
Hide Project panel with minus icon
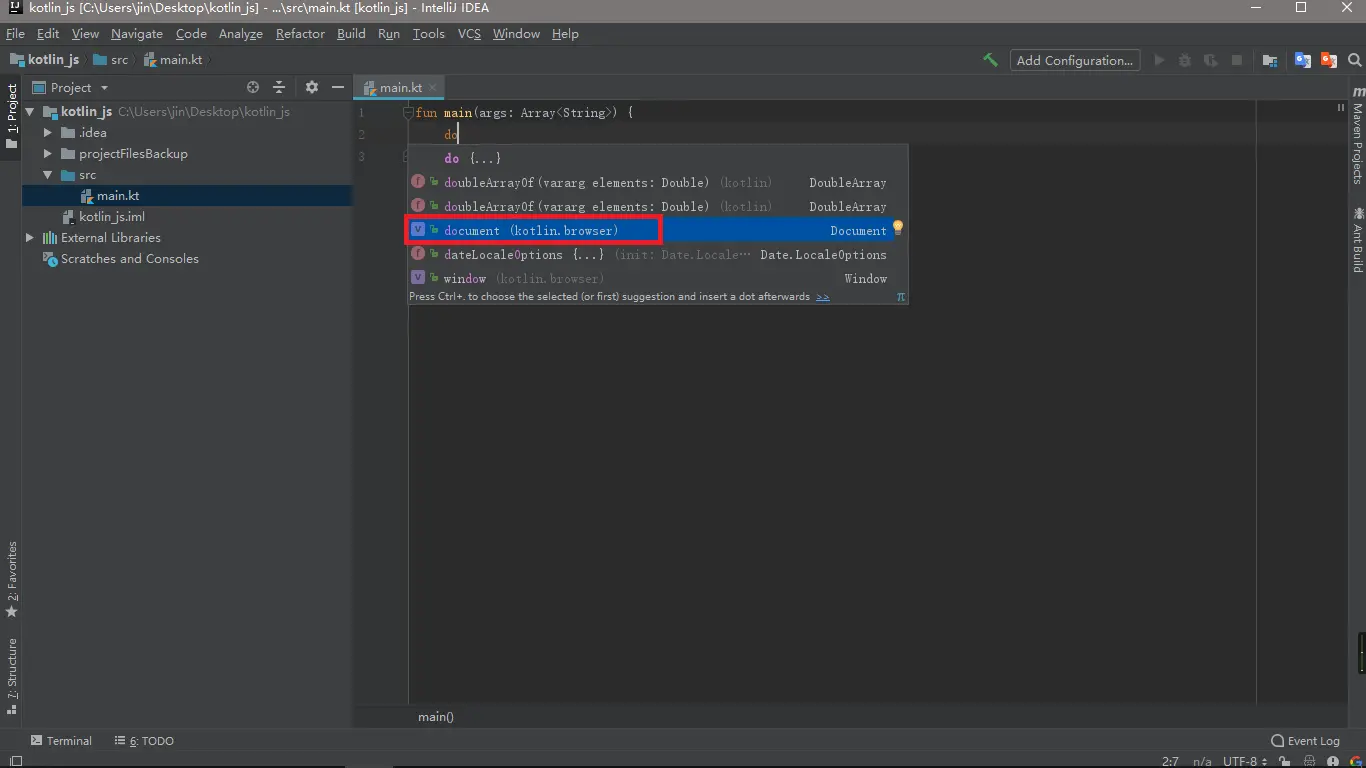click(338, 87)
